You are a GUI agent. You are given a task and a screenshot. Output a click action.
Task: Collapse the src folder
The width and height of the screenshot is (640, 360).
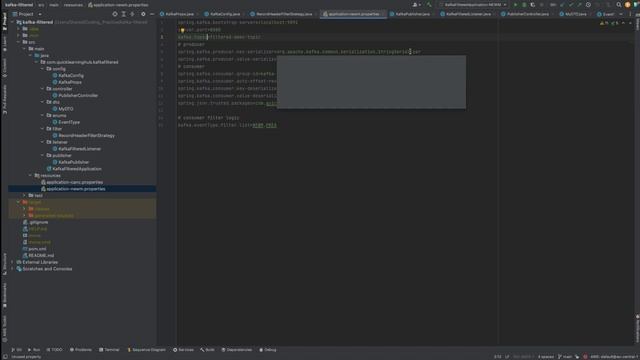pyautogui.click(x=18, y=42)
